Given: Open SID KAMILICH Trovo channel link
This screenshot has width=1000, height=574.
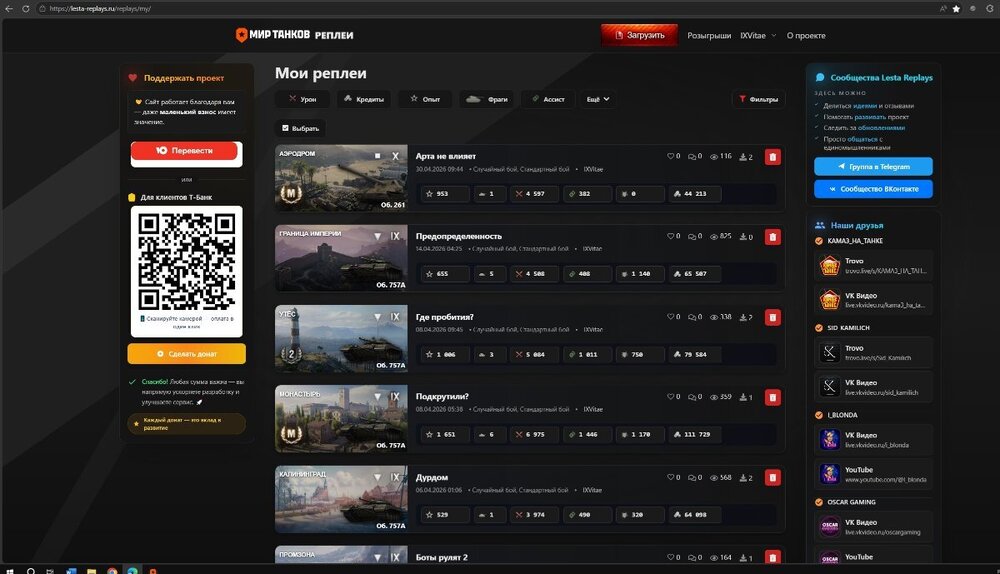Looking at the screenshot, I should (x=873, y=353).
